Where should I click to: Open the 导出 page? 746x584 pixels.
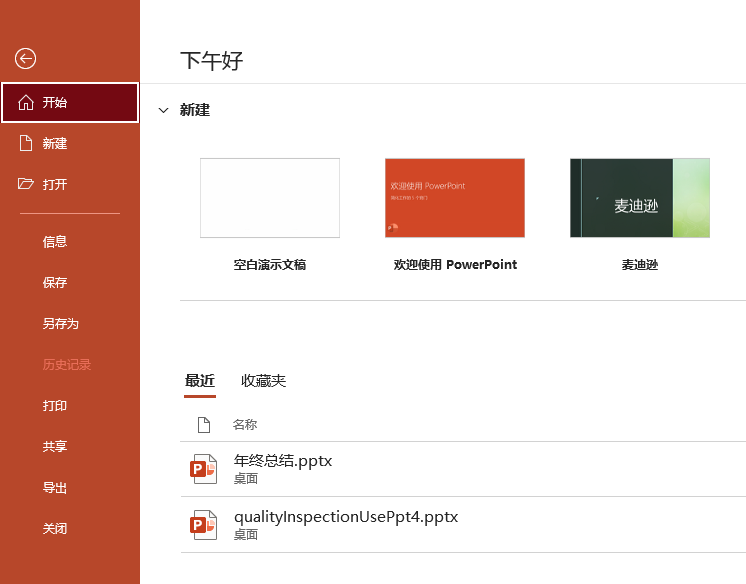point(70,487)
